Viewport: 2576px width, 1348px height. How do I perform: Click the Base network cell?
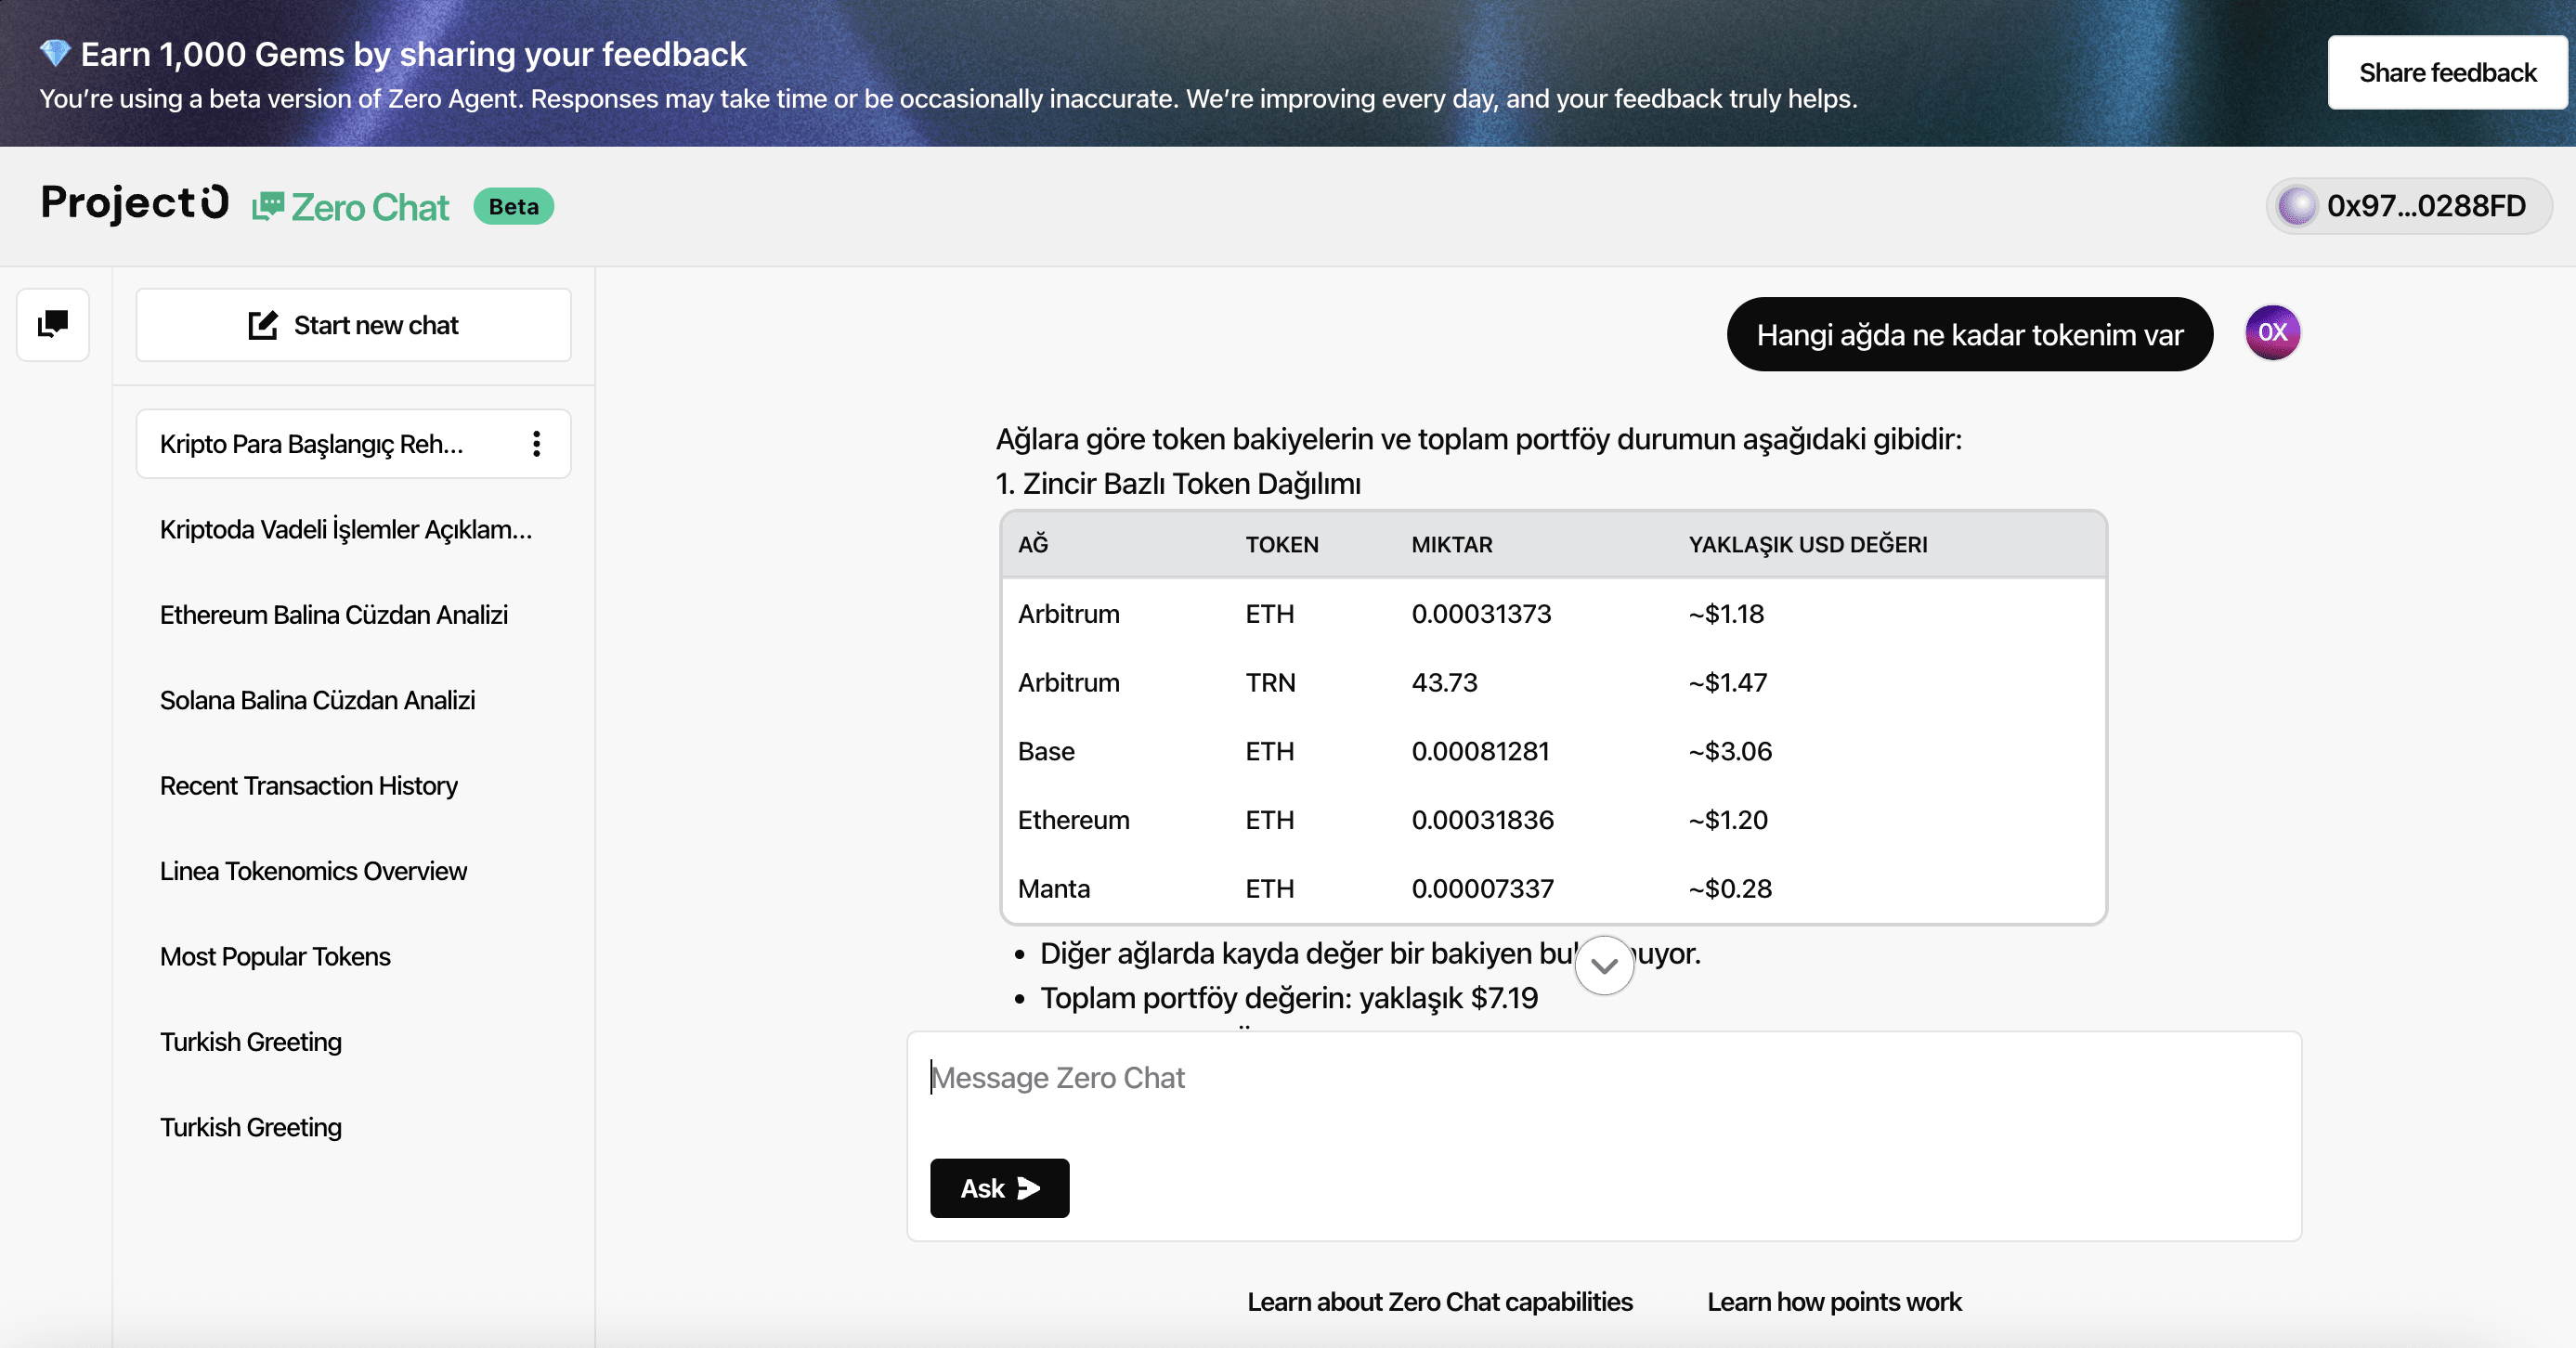1046,751
